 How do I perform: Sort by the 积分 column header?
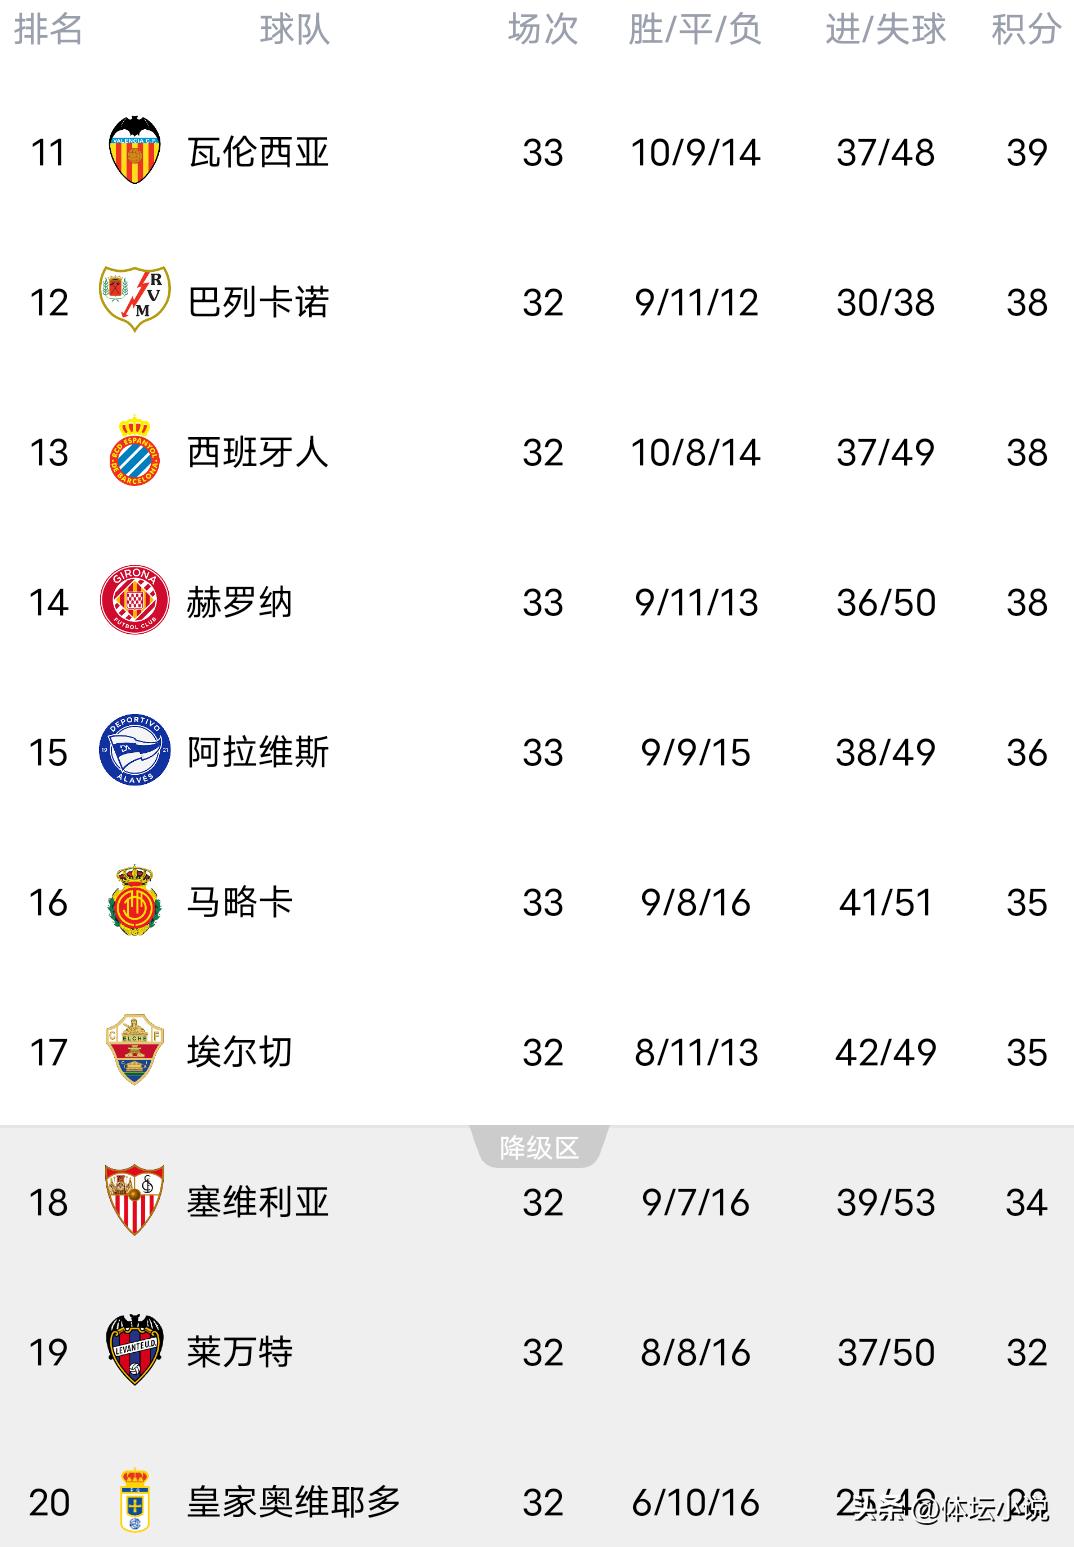[1026, 30]
